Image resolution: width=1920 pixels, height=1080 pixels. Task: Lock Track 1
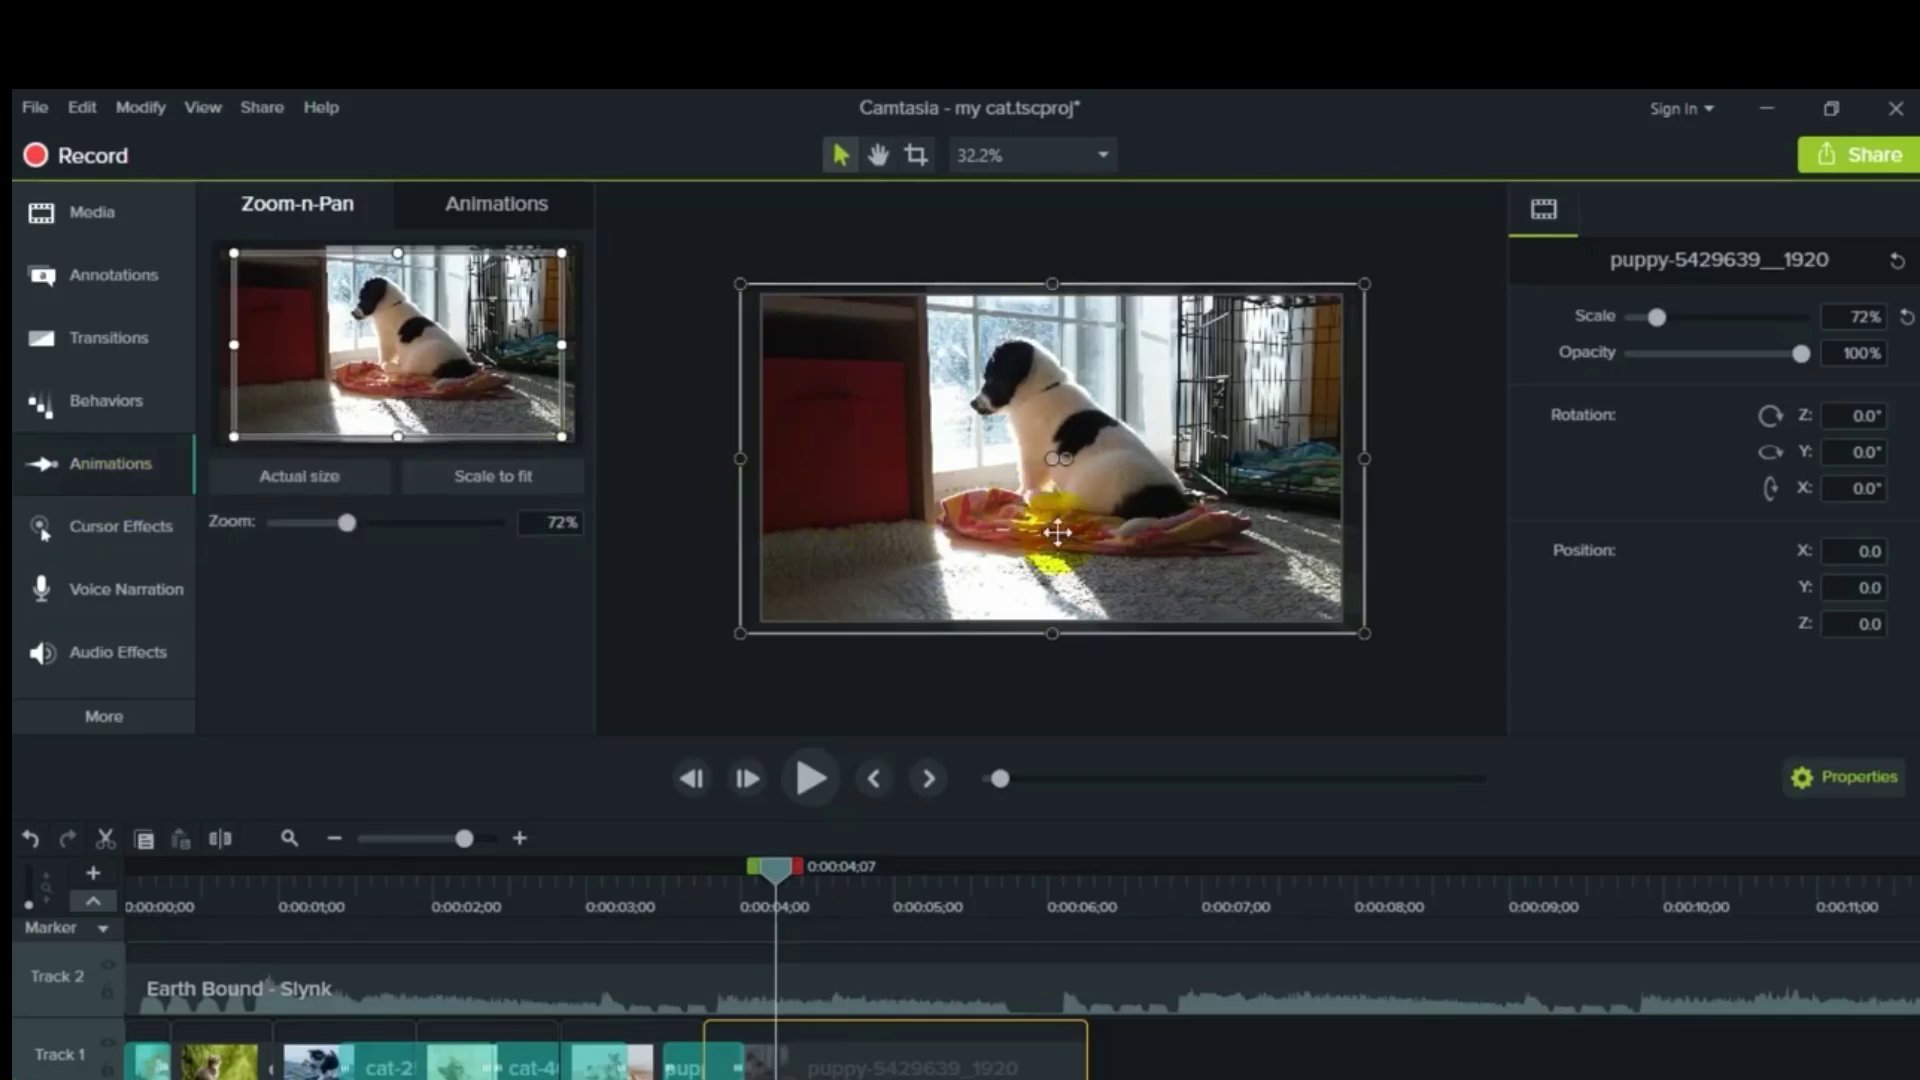[108, 1070]
